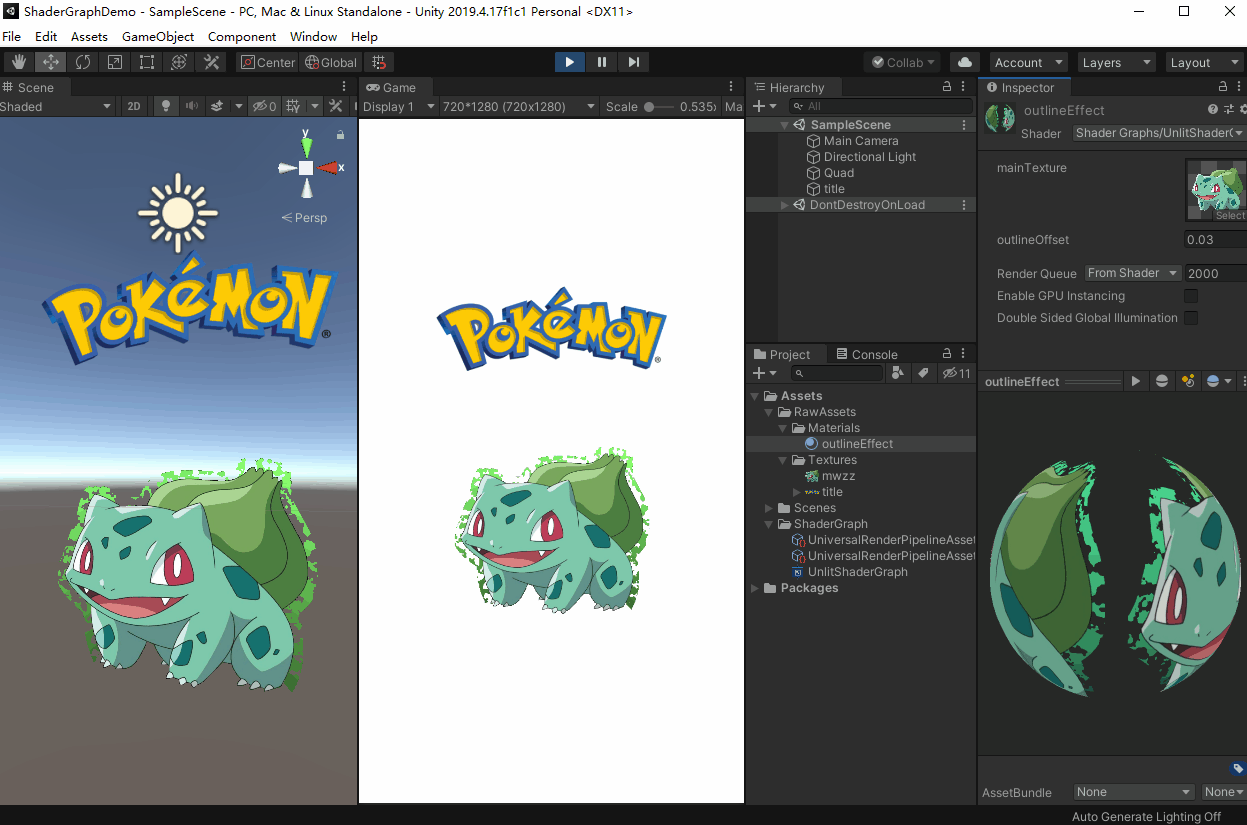Open the Scene panel options menu
The image size is (1247, 825).
[344, 87]
